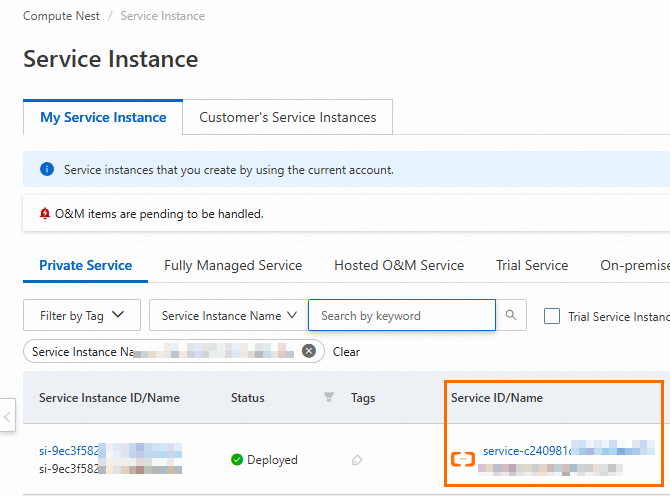The image size is (670, 496).
Task: Expand the collapsed left side panel
Action: pos(8,415)
